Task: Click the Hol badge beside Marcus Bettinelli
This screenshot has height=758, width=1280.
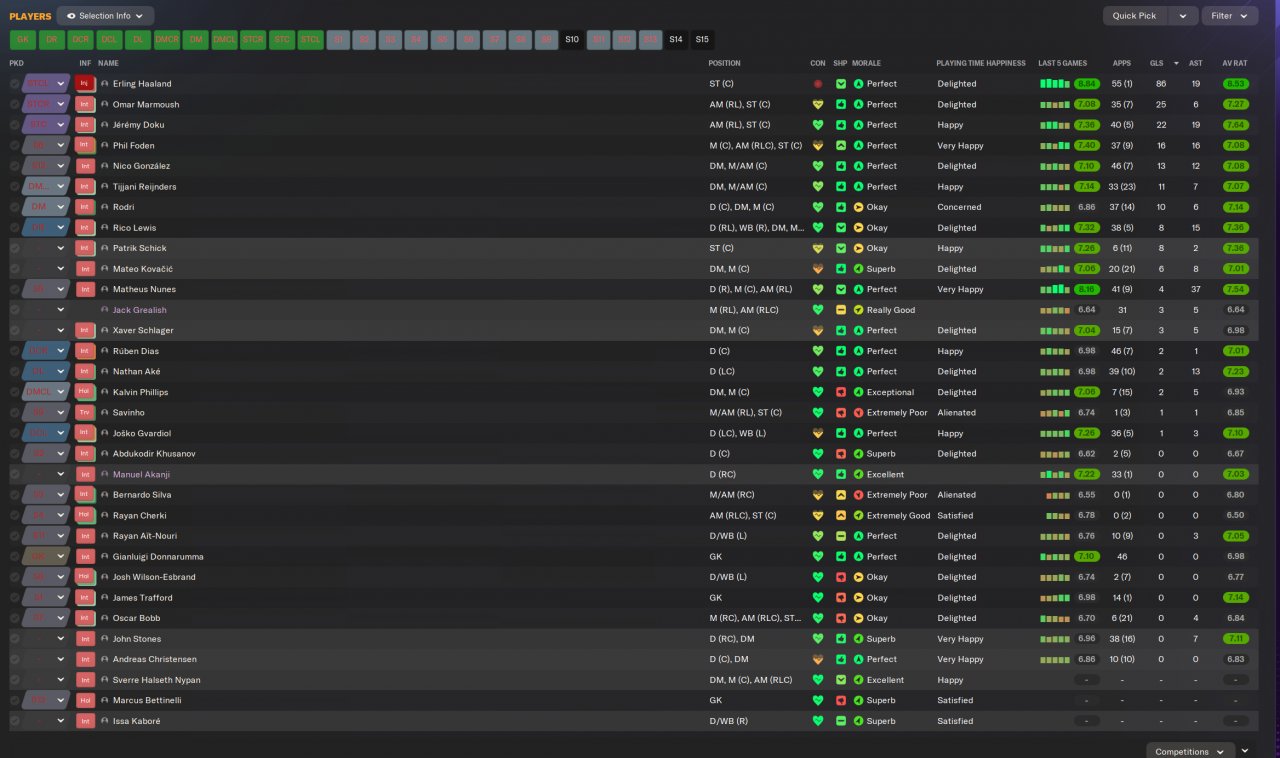Action: pyautogui.click(x=85, y=700)
